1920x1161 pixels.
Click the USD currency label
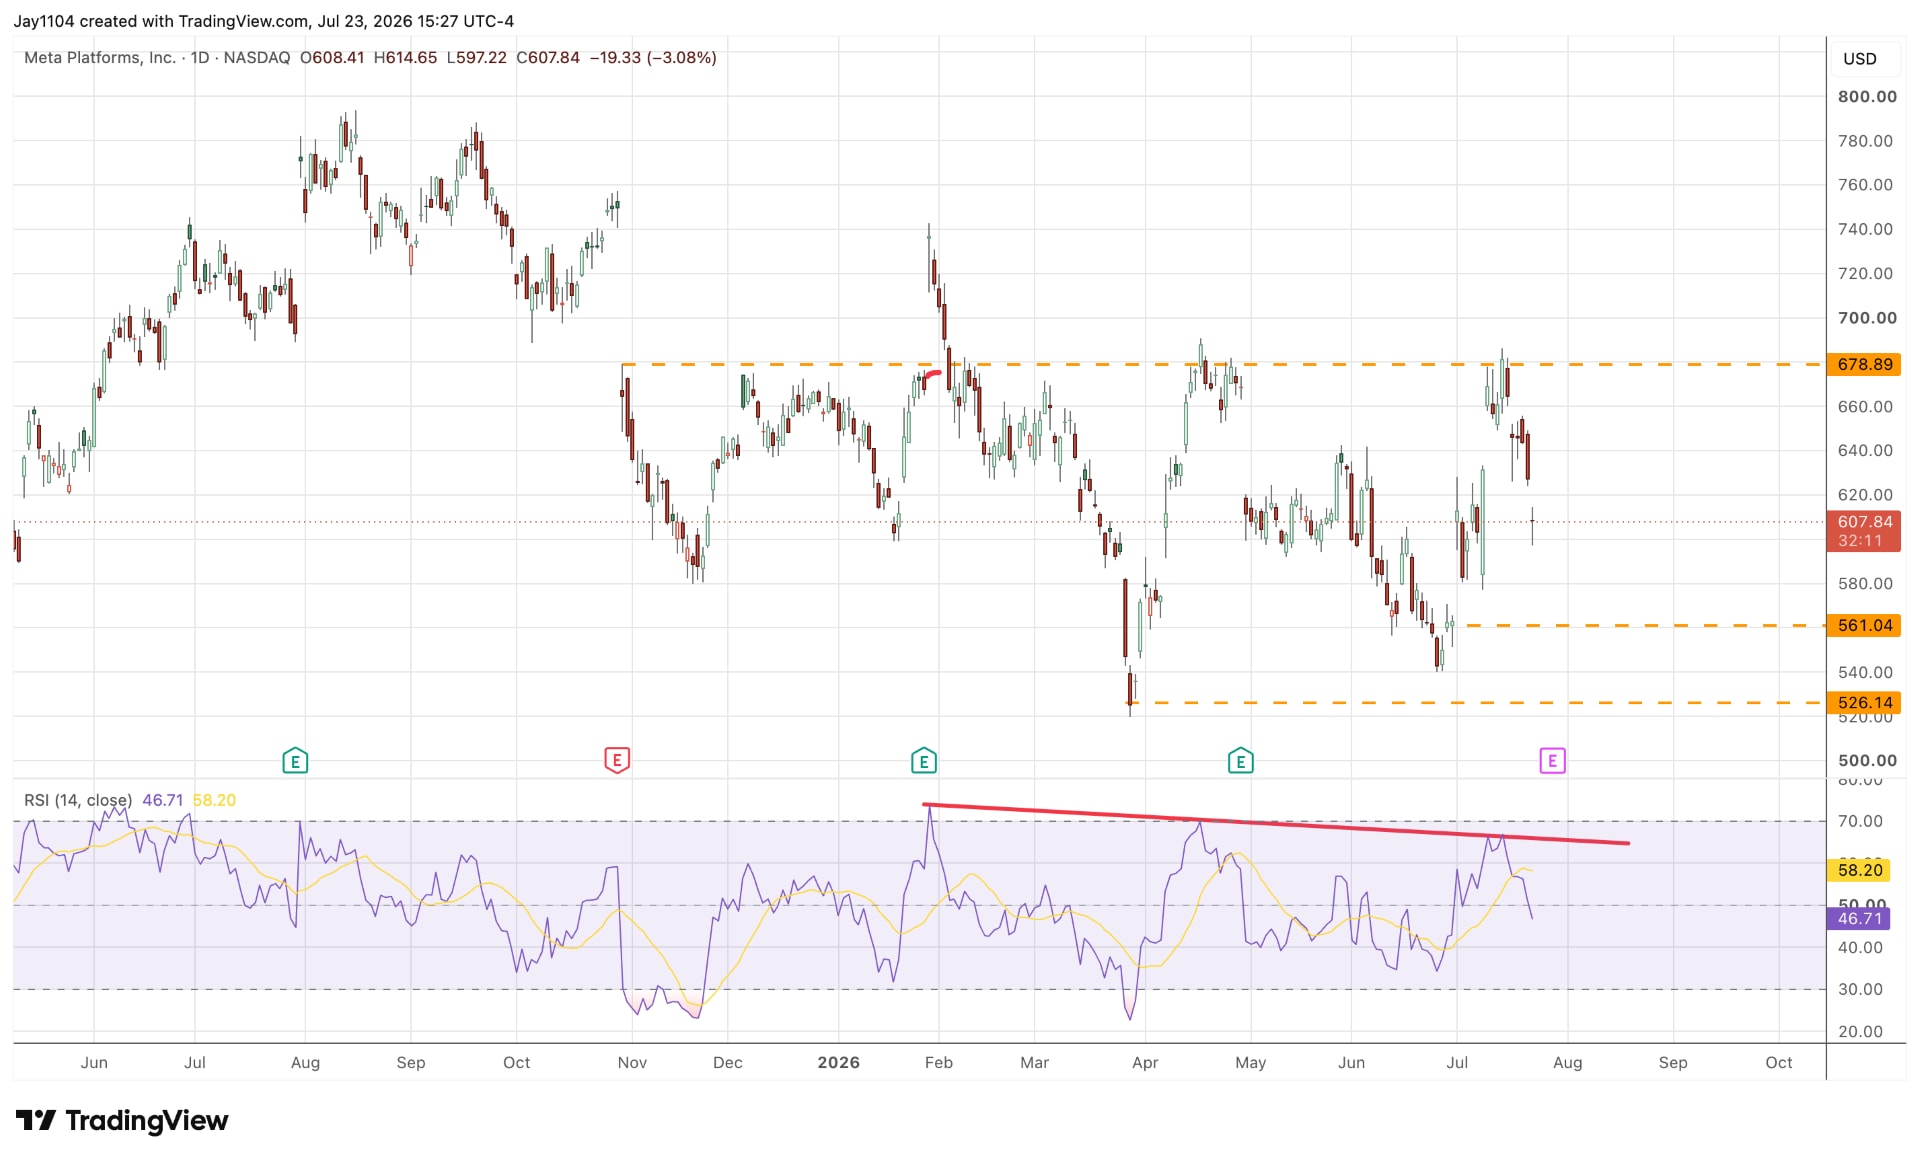point(1860,58)
